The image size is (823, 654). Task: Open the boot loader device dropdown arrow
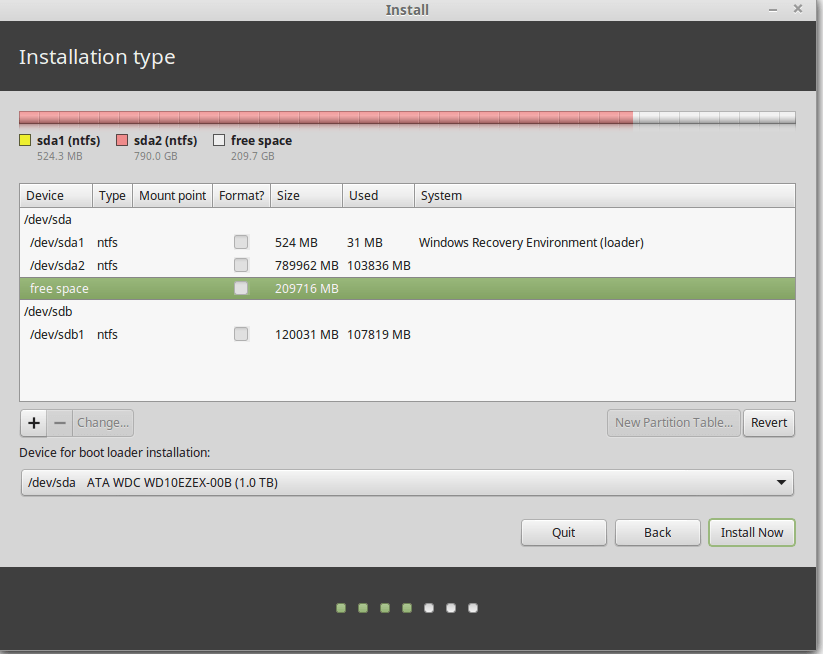pyautogui.click(x=781, y=482)
